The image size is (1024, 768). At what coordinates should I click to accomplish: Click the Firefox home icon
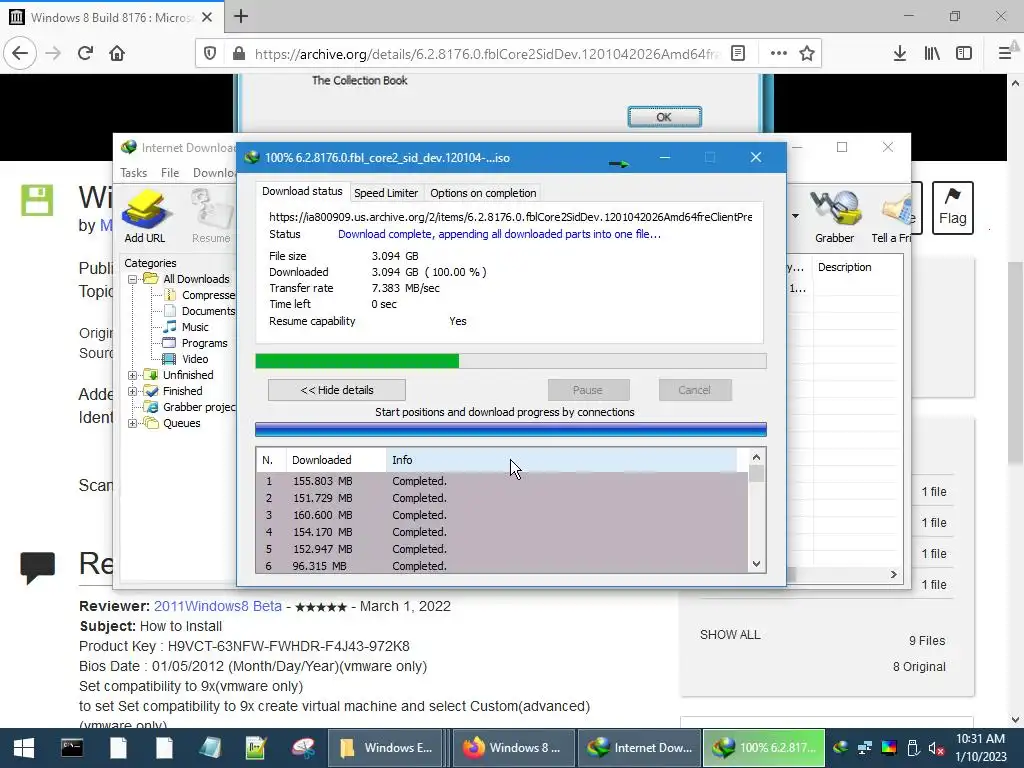click(117, 53)
